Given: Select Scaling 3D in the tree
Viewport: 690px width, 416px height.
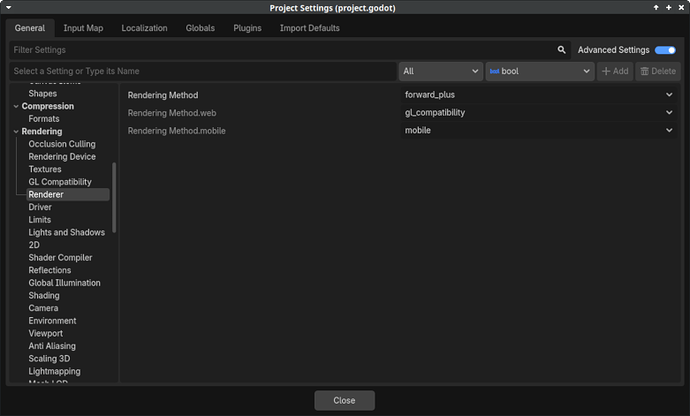Looking at the screenshot, I should click(49, 359).
